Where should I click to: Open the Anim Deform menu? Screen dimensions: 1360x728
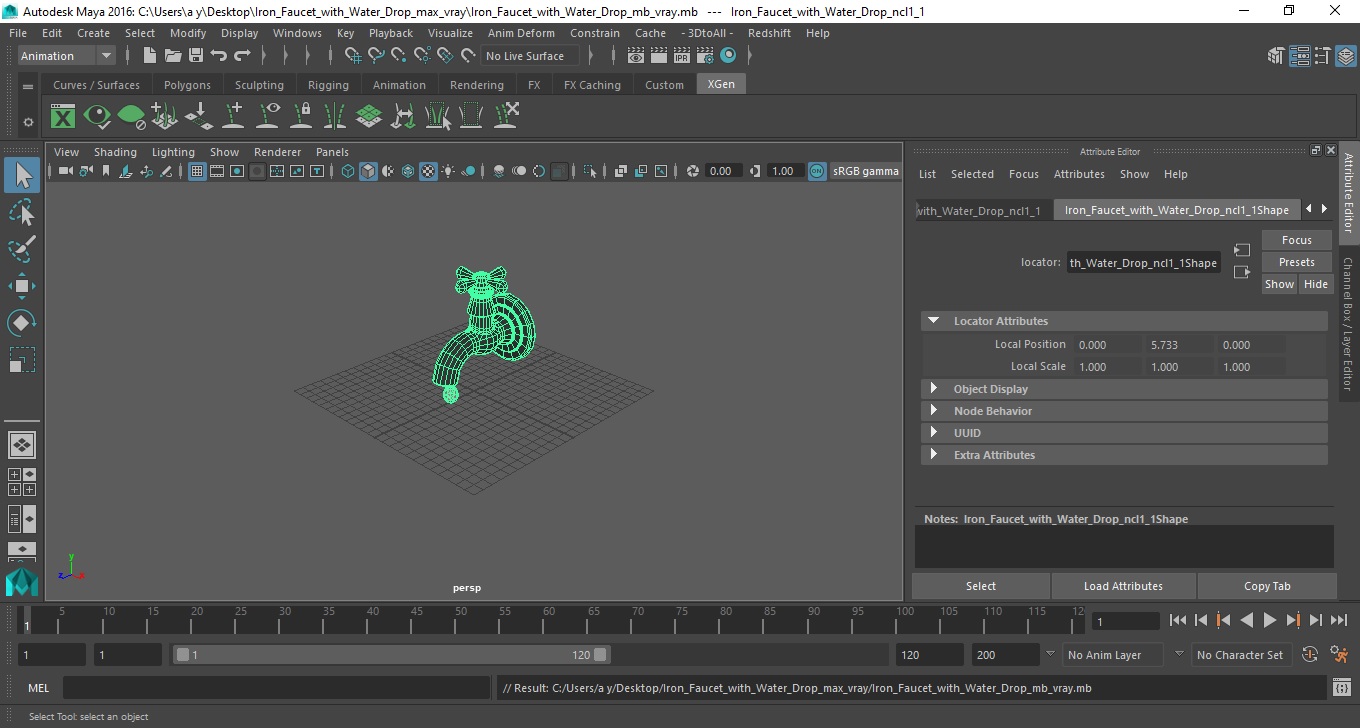pyautogui.click(x=521, y=33)
